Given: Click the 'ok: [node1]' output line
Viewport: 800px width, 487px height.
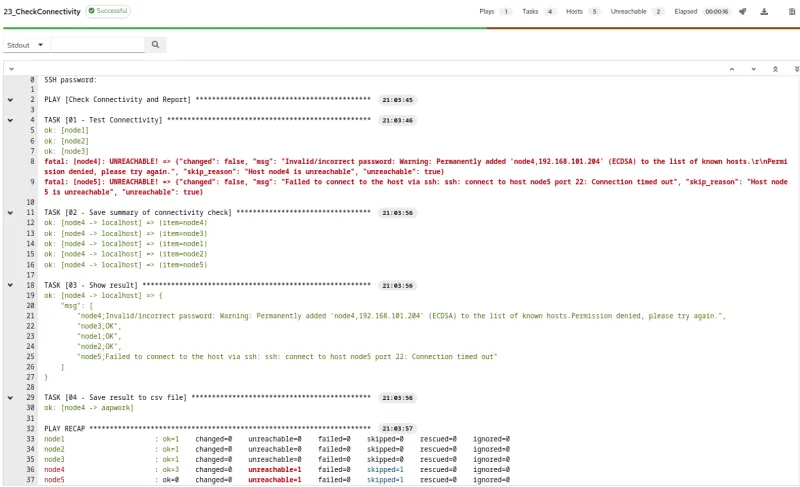Looking at the screenshot, I should pyautogui.click(x=66, y=131).
